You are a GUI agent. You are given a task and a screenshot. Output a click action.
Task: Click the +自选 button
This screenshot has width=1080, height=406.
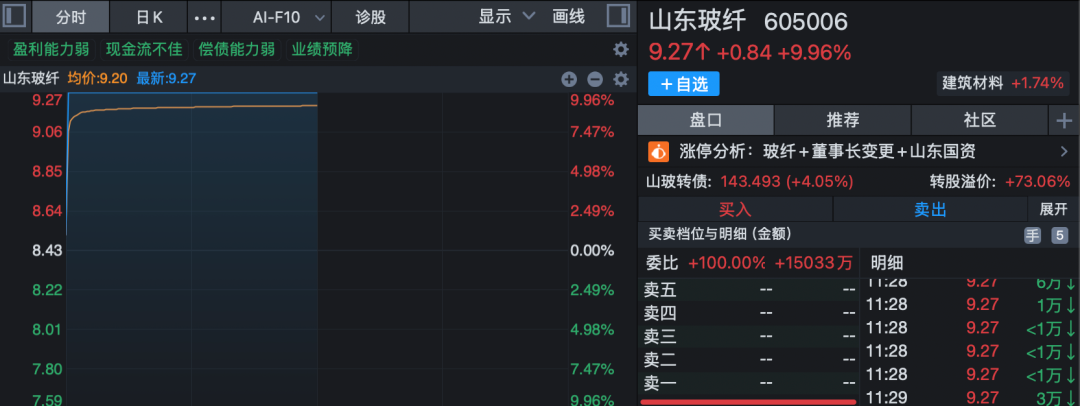[x=683, y=84]
